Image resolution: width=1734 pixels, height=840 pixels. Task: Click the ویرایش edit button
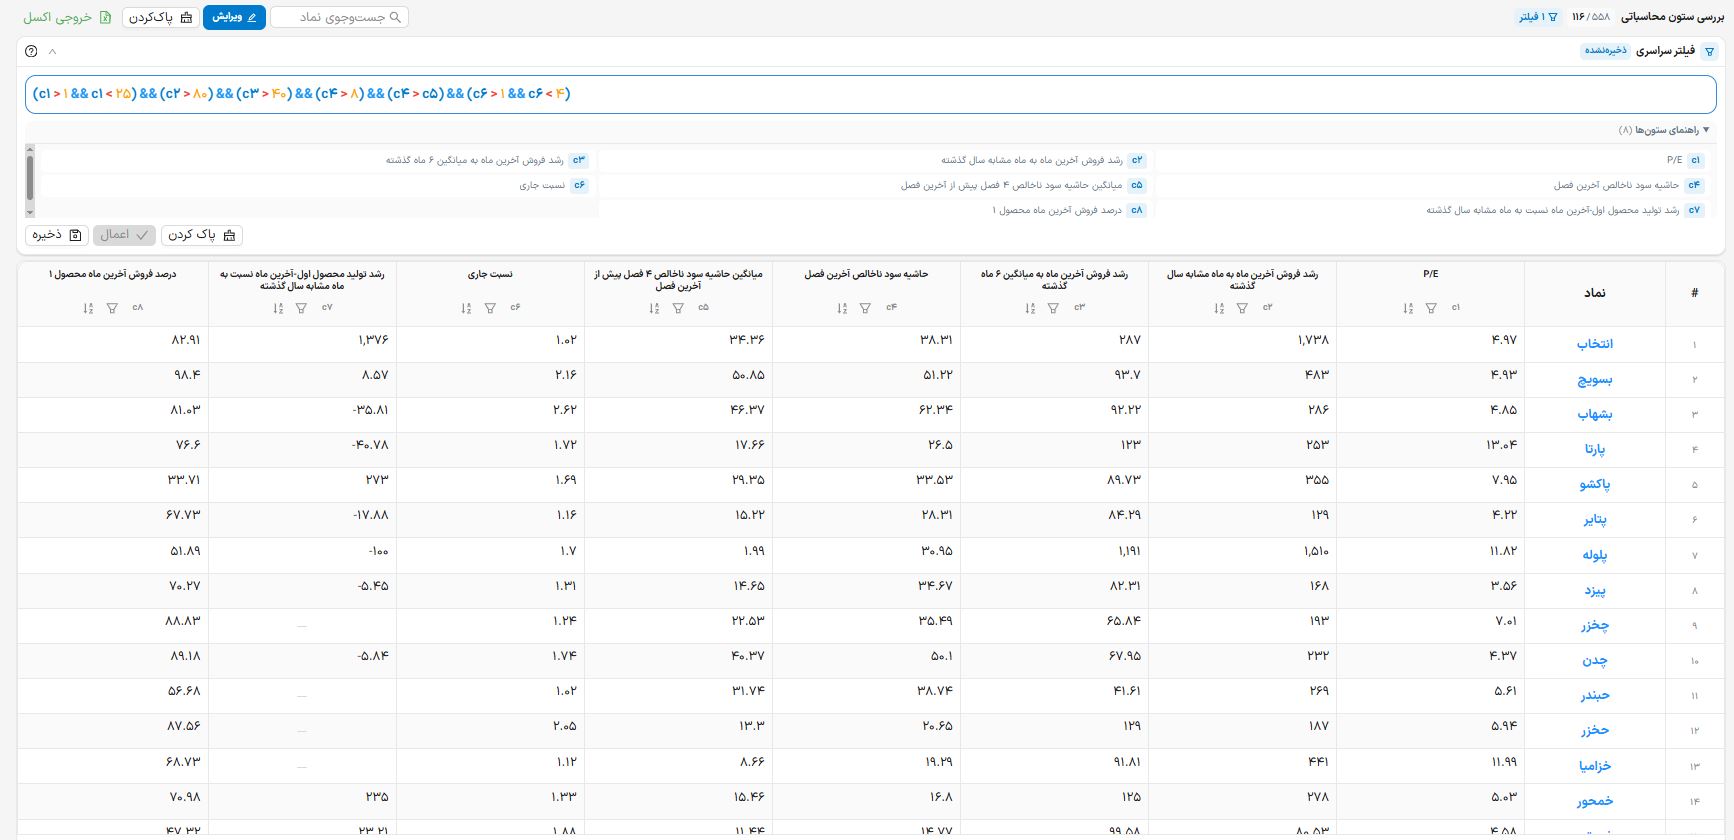pyautogui.click(x=234, y=17)
